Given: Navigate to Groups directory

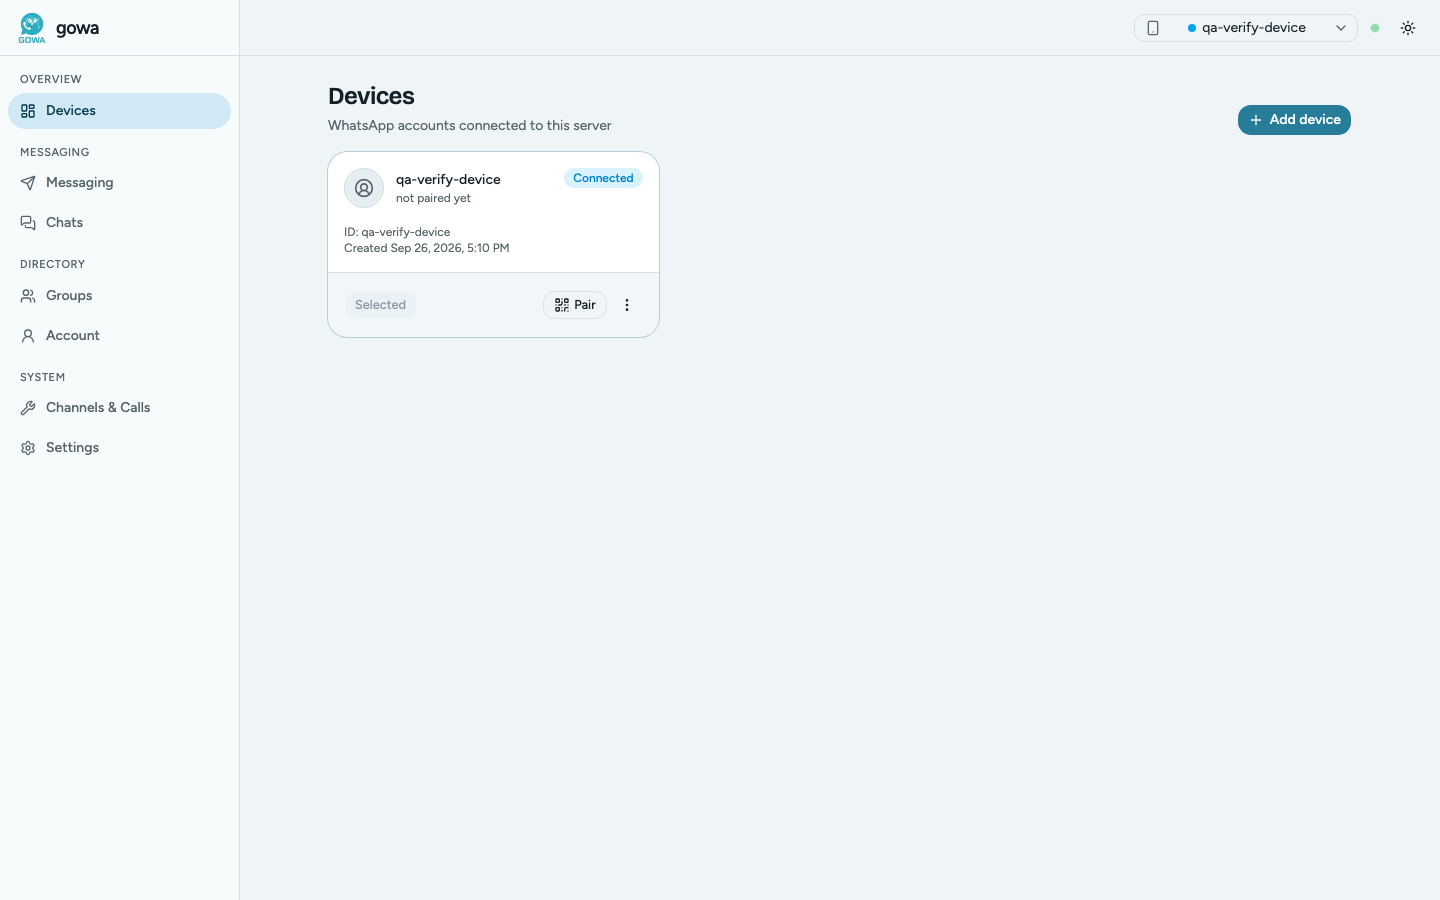Looking at the screenshot, I should 119,296.
